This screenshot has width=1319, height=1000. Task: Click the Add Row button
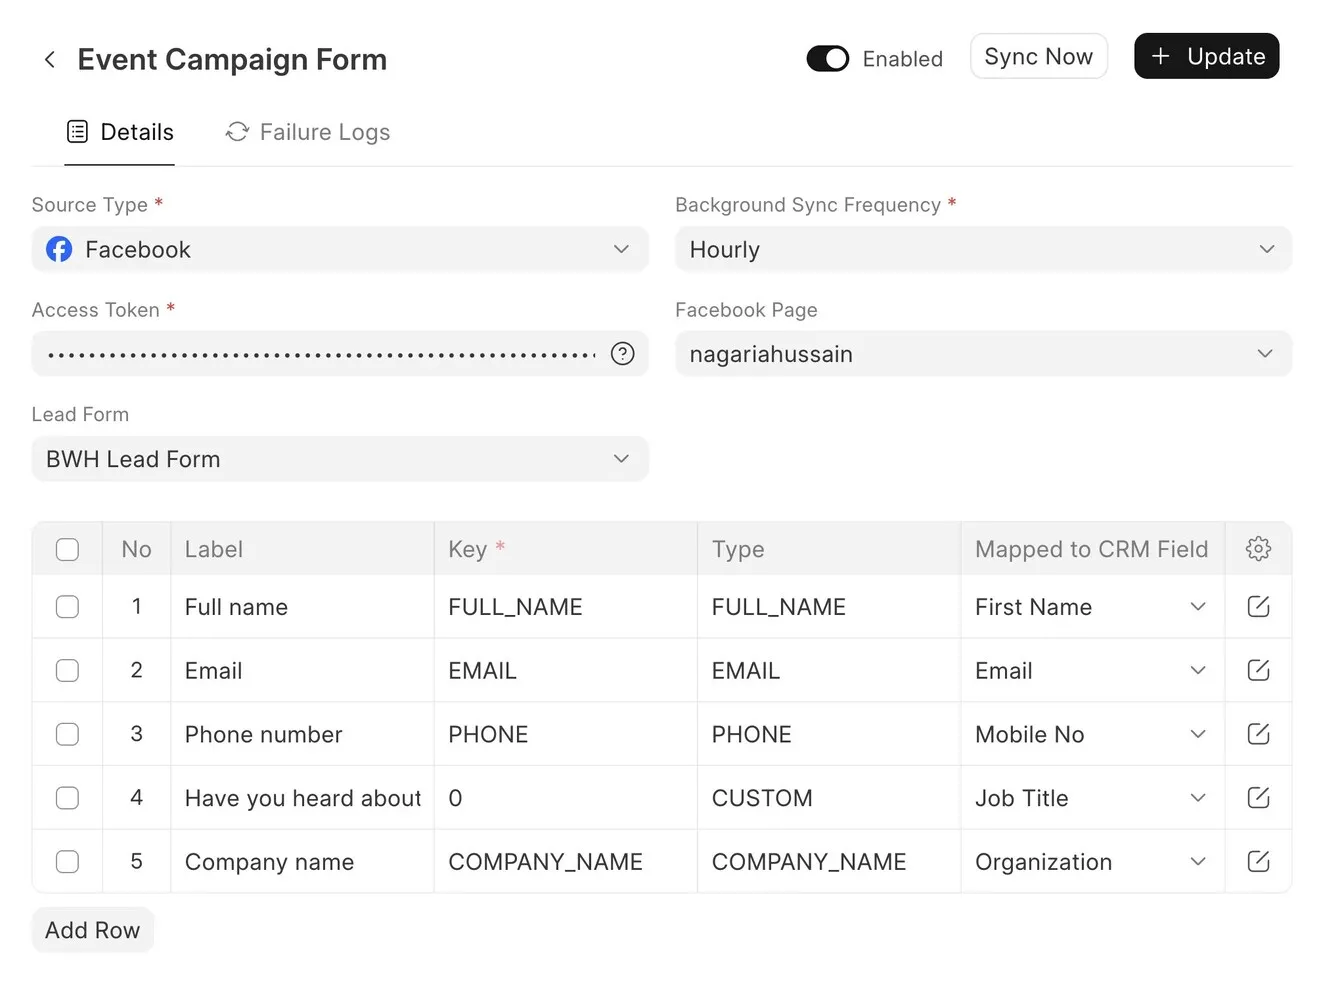pyautogui.click(x=93, y=930)
